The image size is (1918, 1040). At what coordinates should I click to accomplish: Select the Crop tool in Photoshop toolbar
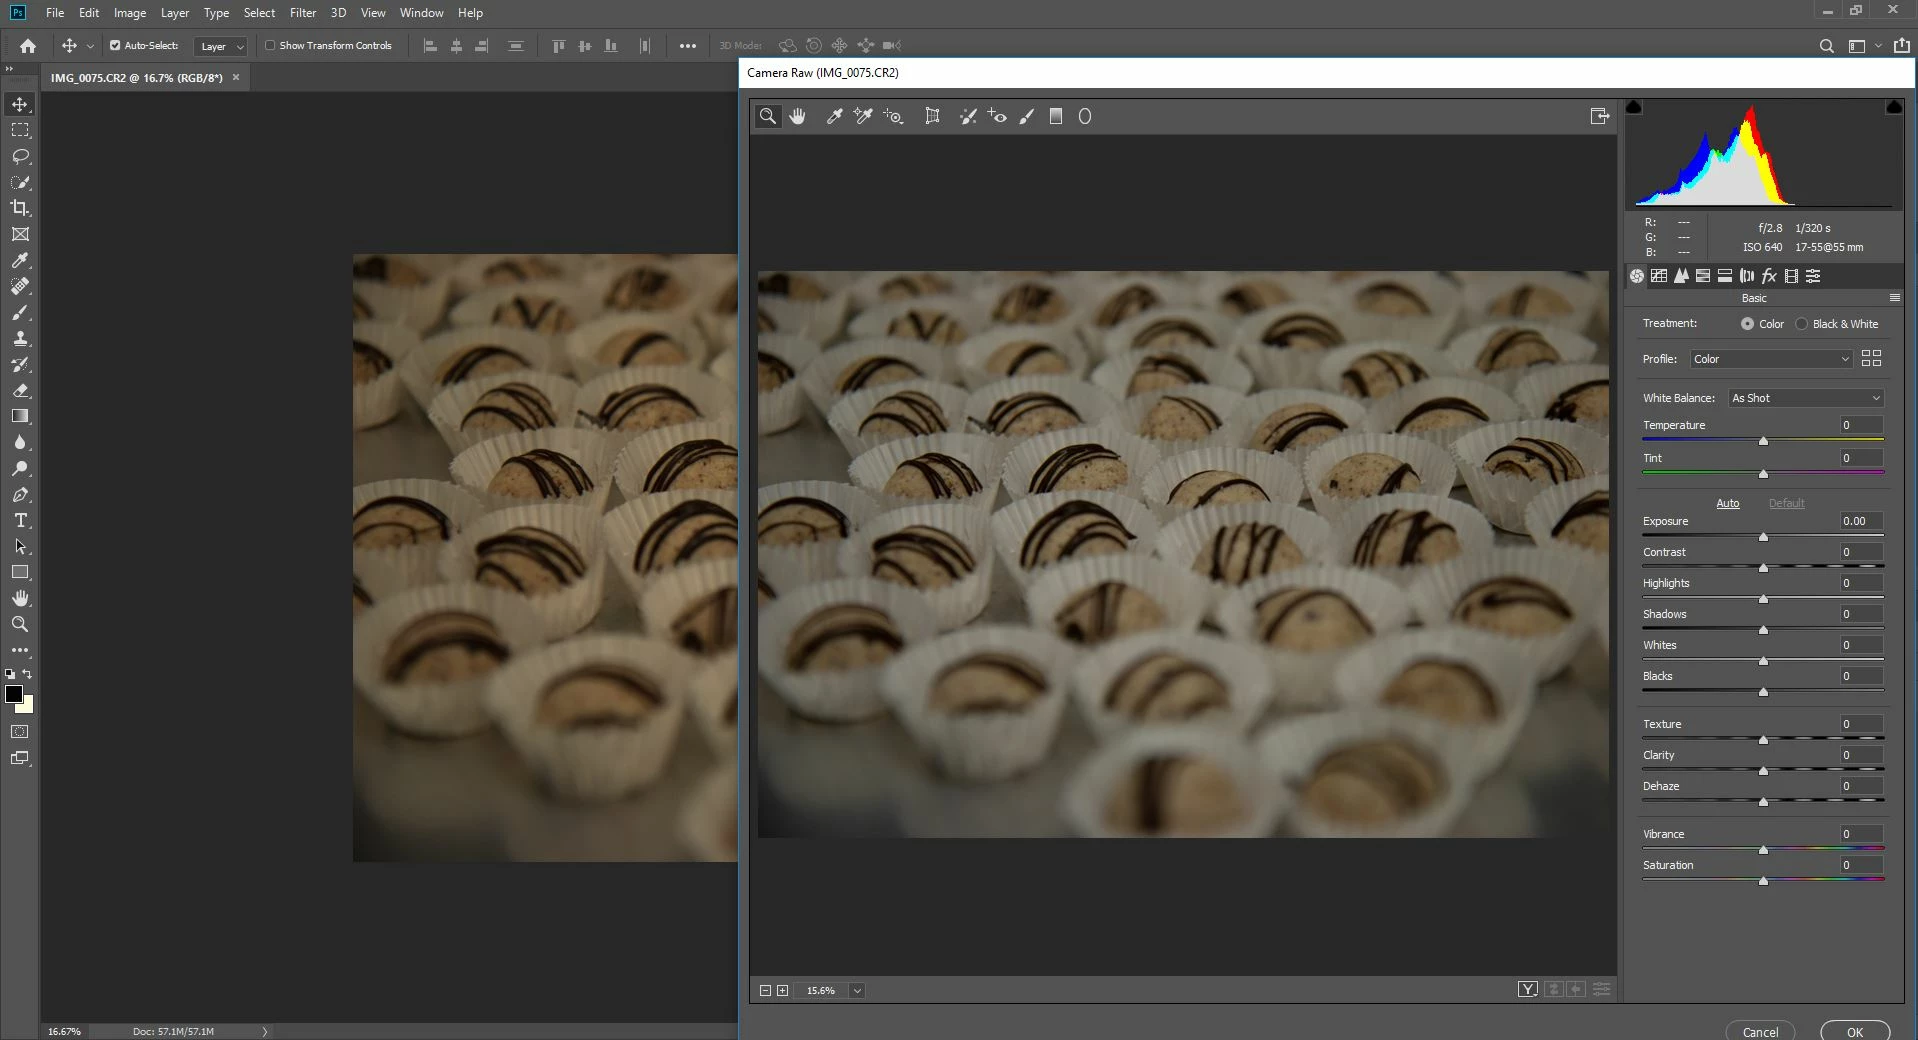pyautogui.click(x=20, y=208)
